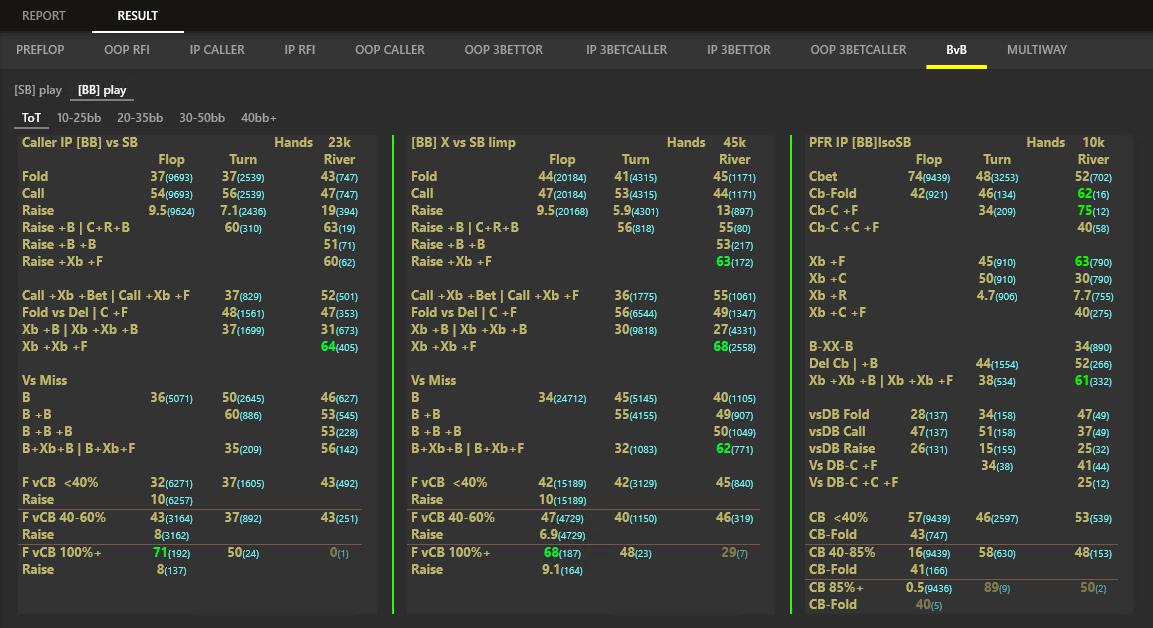
Task: Show the [SB] play view
Action: coord(38,90)
